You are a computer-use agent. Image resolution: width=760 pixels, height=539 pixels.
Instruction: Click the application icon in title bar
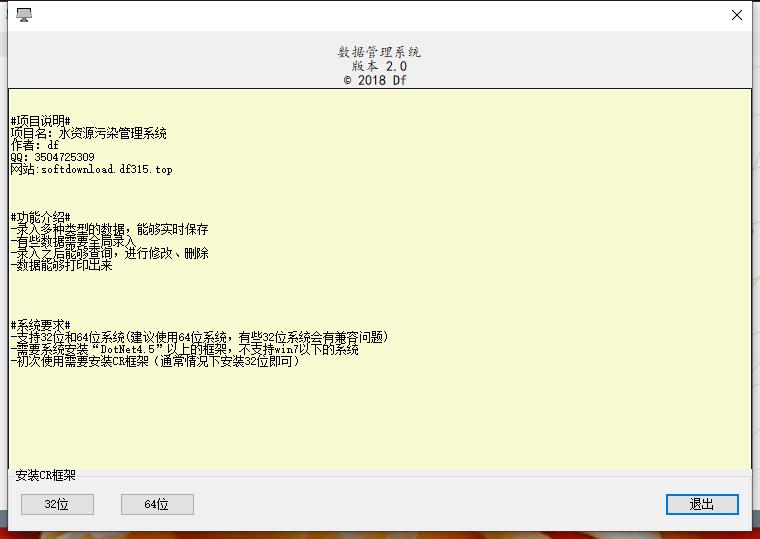point(24,15)
